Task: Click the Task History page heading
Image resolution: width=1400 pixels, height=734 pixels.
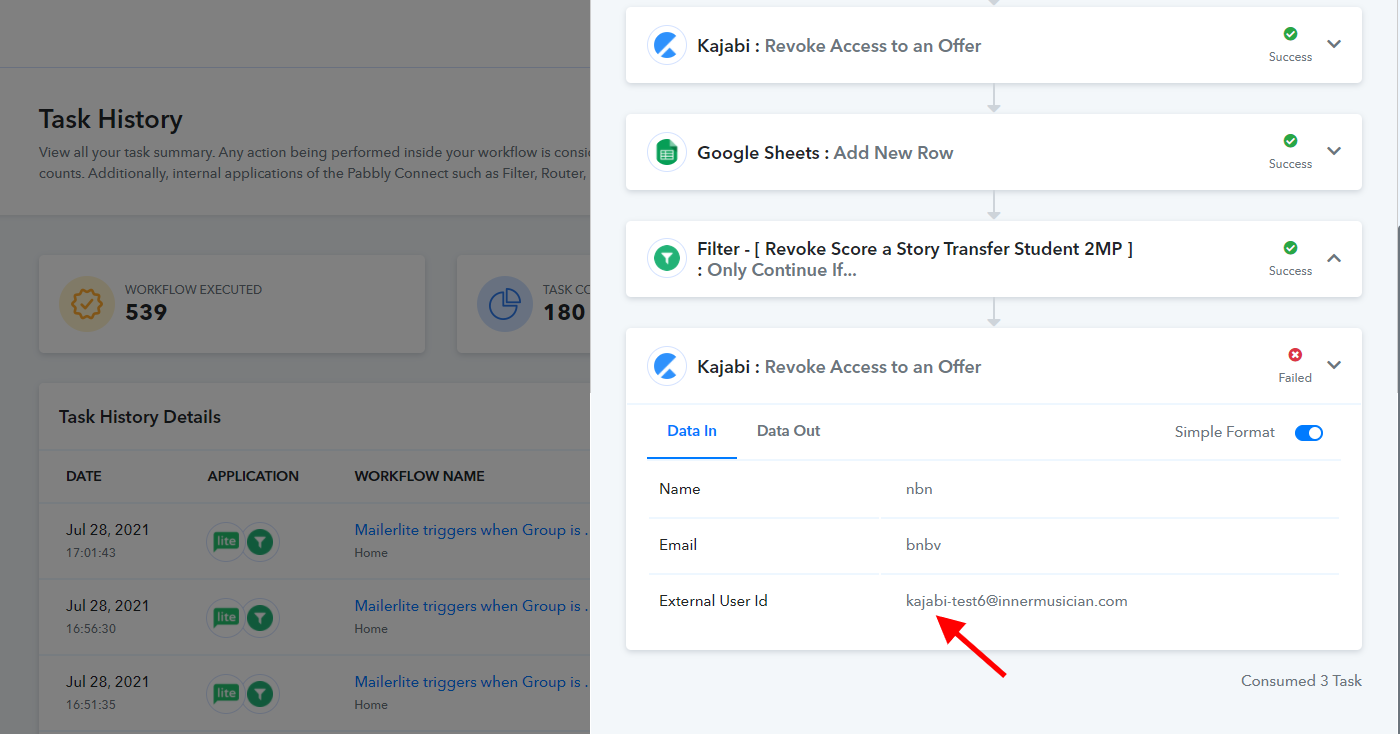Action: (111, 120)
